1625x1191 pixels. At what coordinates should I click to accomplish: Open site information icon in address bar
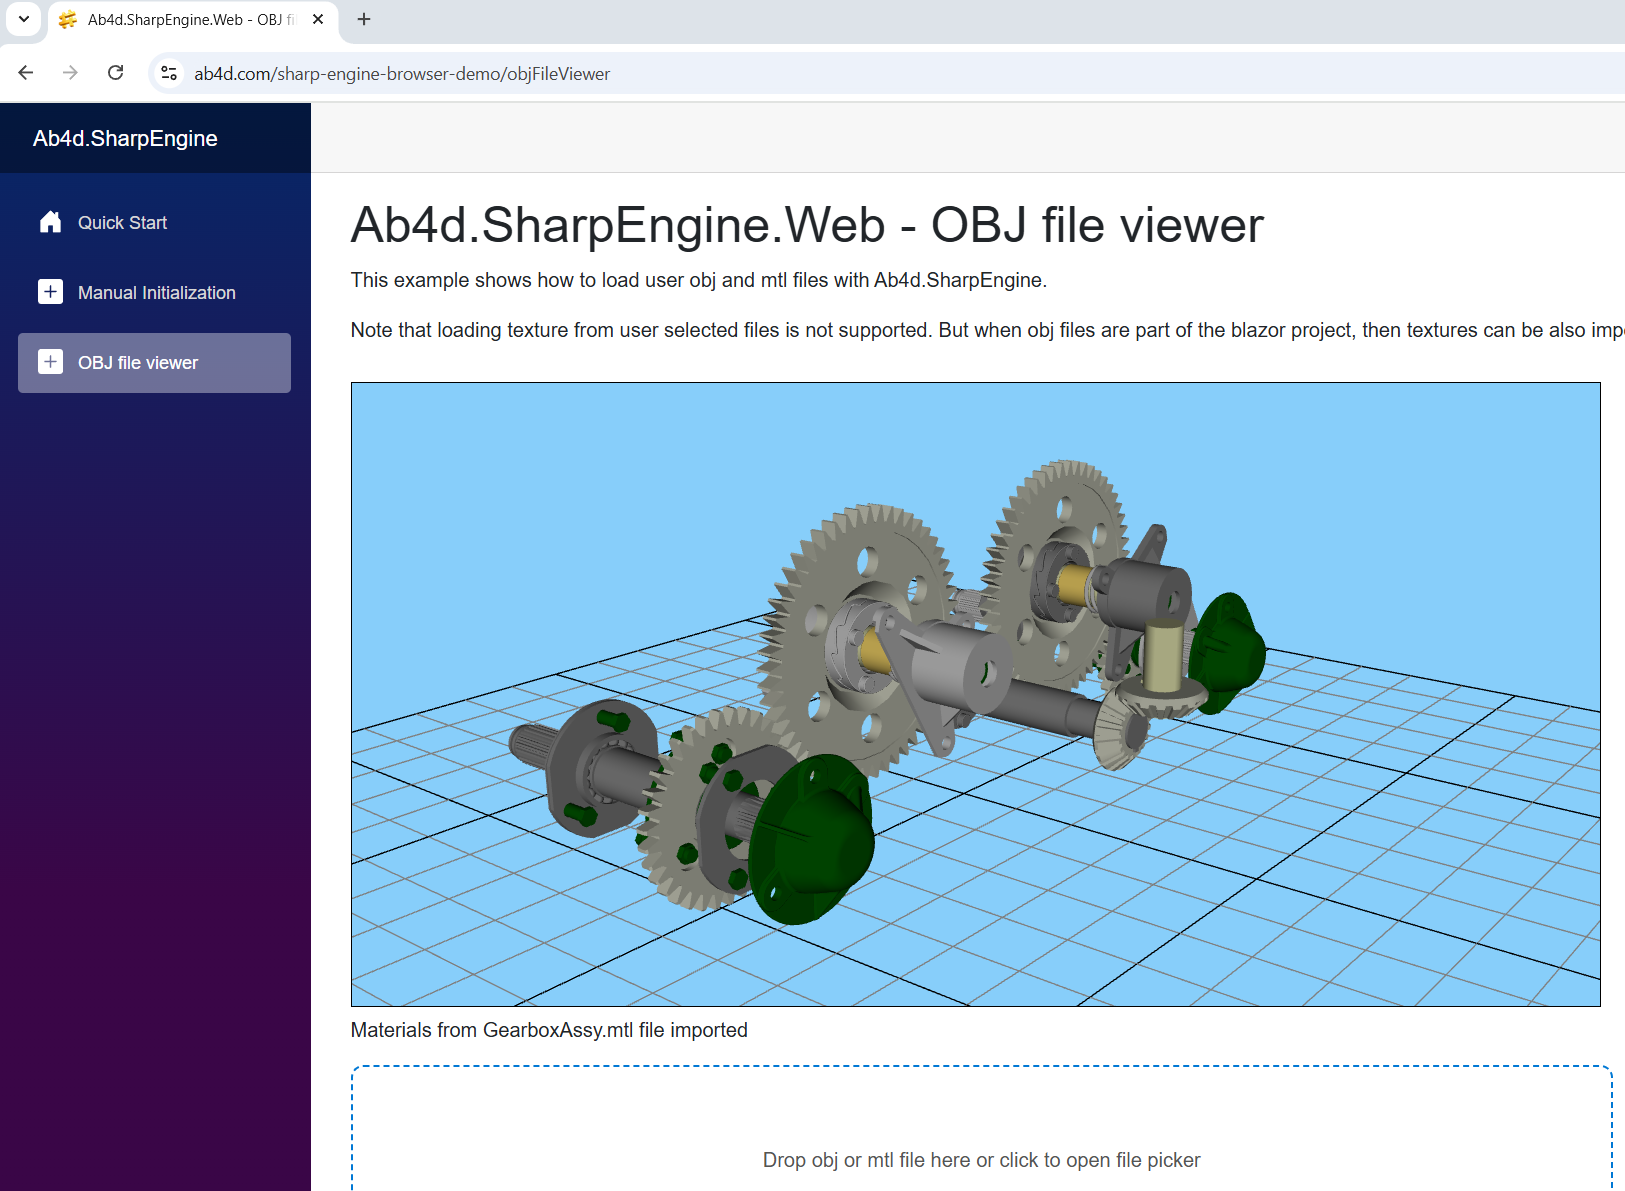[x=170, y=73]
